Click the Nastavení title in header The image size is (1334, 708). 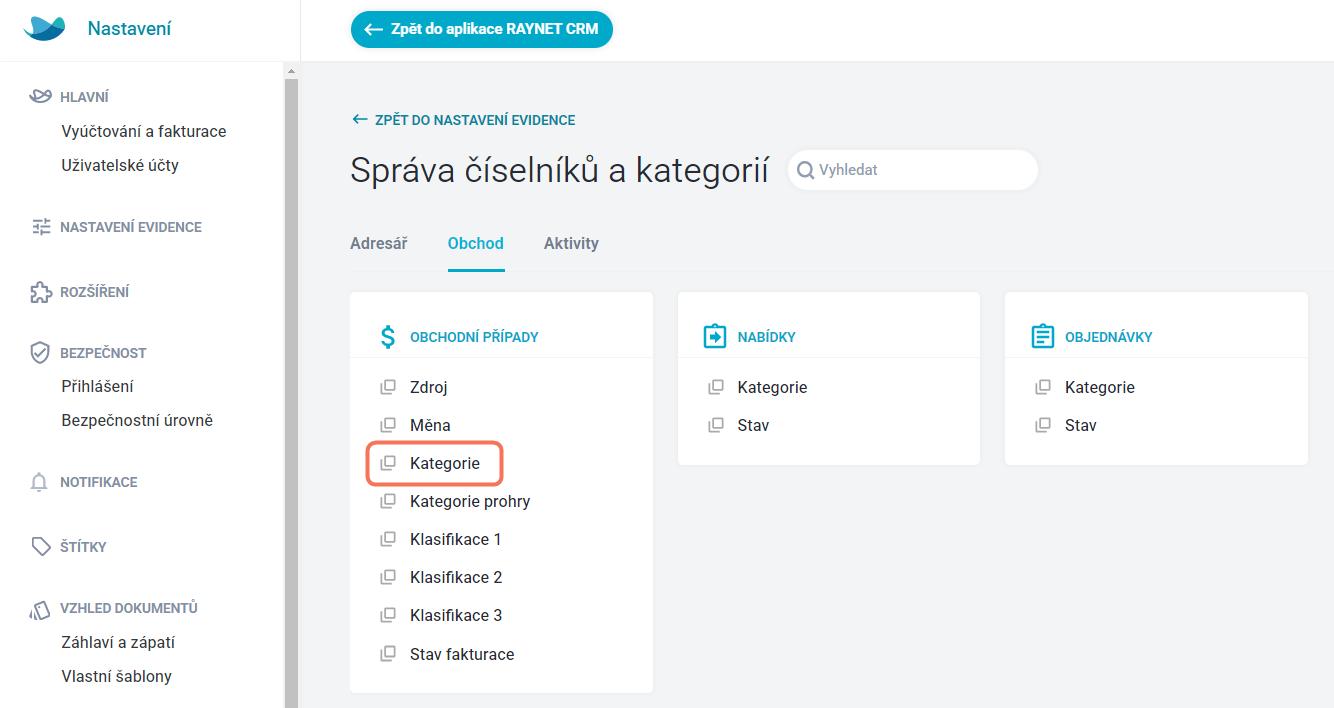(x=129, y=29)
